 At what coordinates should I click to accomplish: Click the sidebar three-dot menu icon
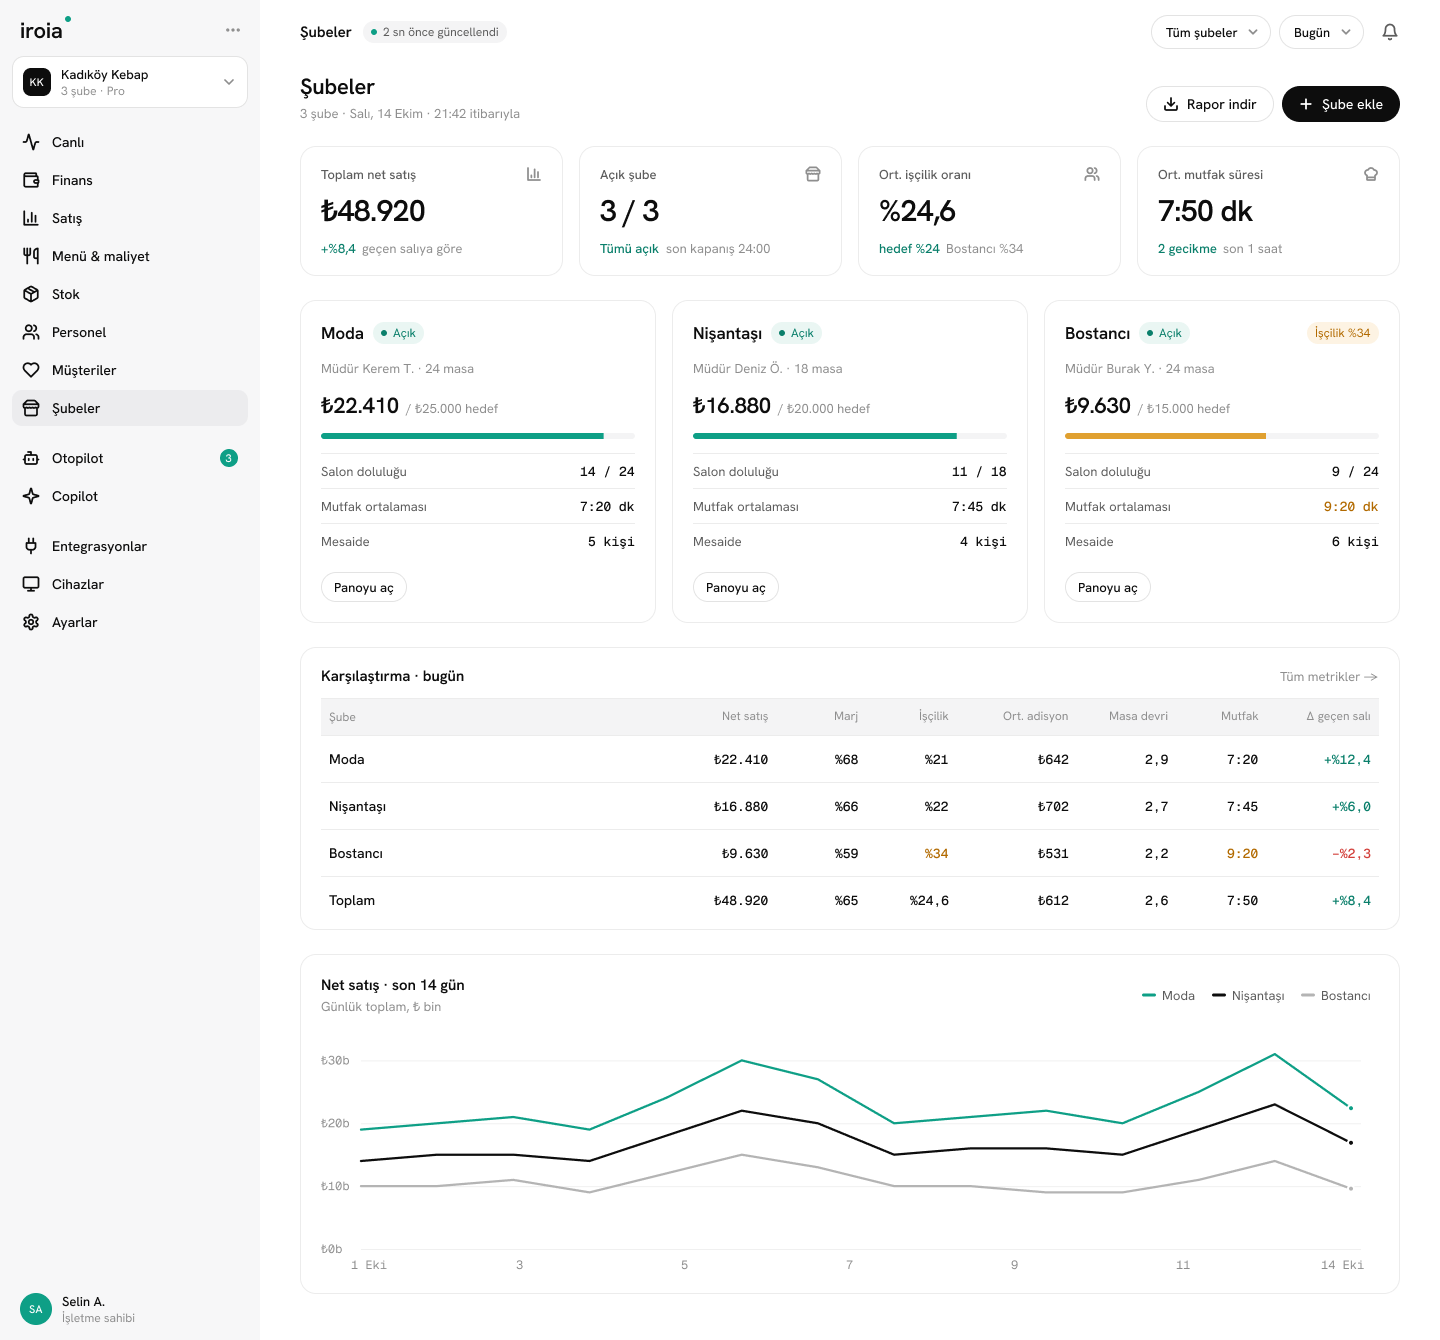coord(233,30)
